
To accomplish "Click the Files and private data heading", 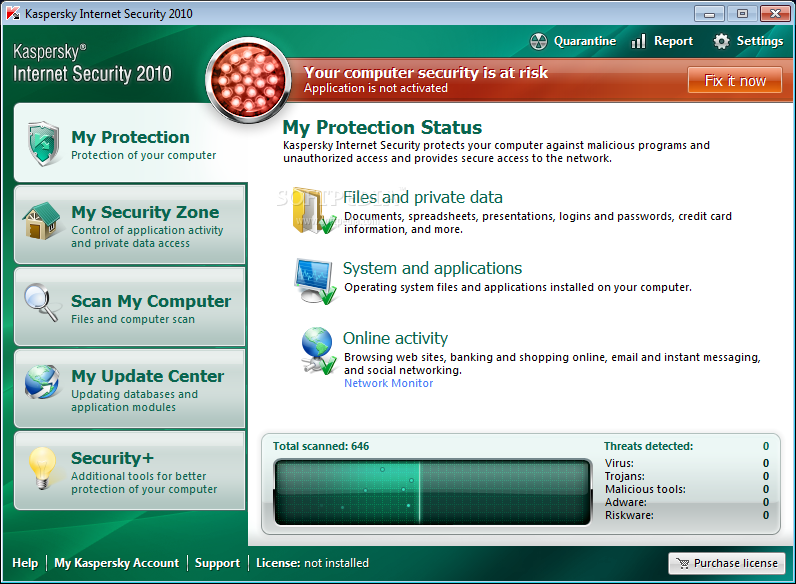I will point(422,197).
